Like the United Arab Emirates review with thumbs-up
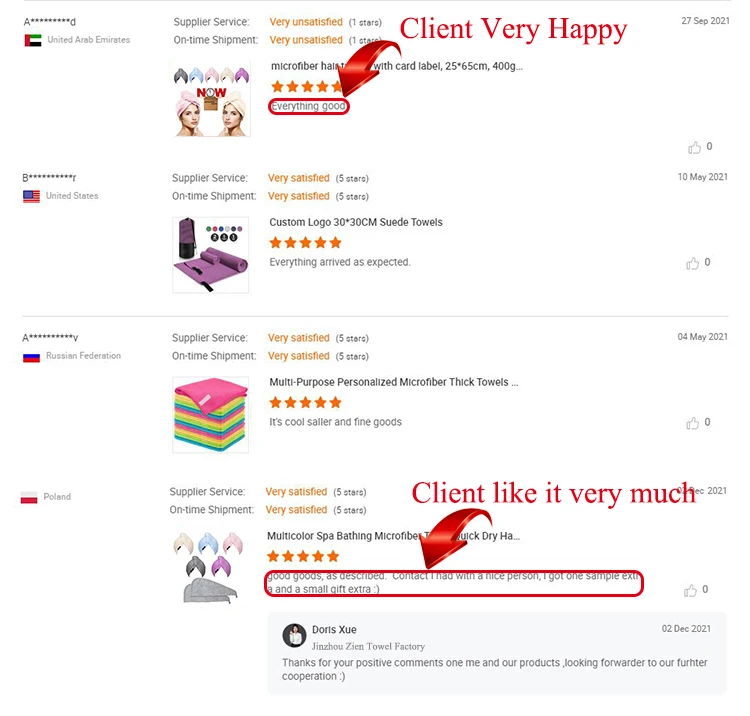Viewport: 750px width, 716px height. point(695,147)
